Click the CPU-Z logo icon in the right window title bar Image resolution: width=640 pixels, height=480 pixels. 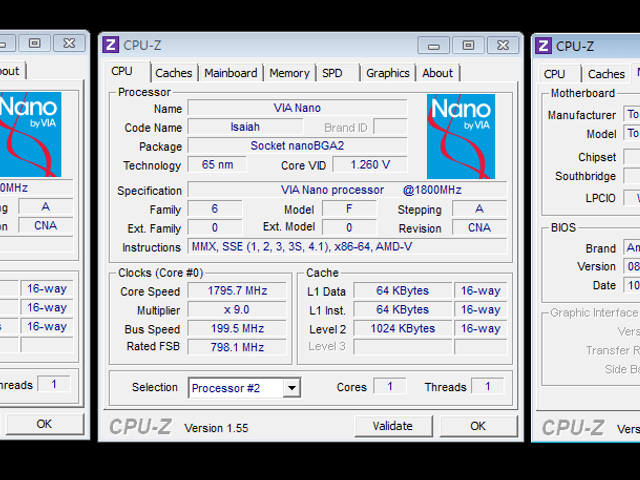tap(543, 46)
